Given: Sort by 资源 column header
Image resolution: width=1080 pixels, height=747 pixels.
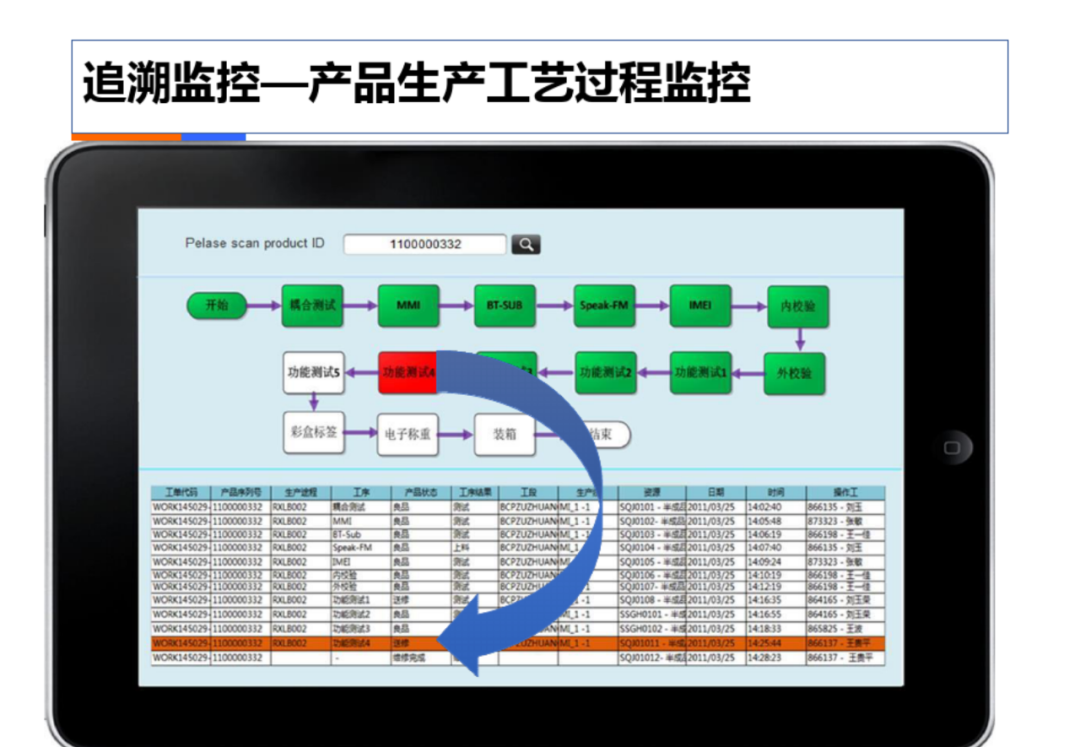Looking at the screenshot, I should 652,492.
